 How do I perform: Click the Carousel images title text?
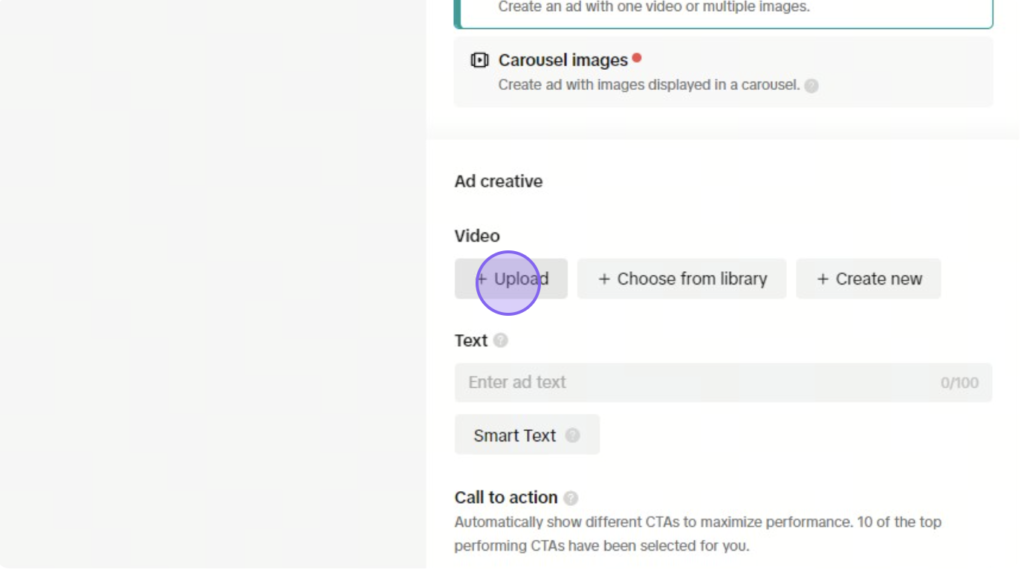coord(563,60)
